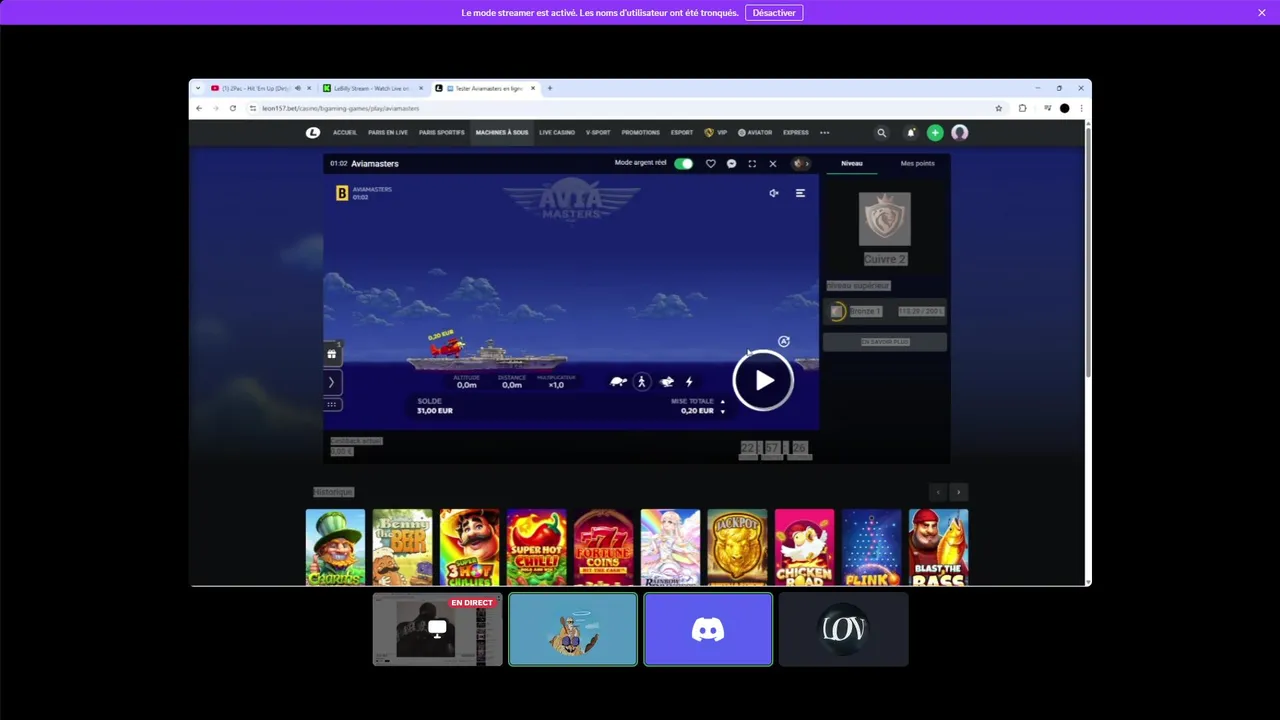The height and width of the screenshot is (720, 1280).
Task: Mute the Aviamasters game sound
Action: click(774, 193)
